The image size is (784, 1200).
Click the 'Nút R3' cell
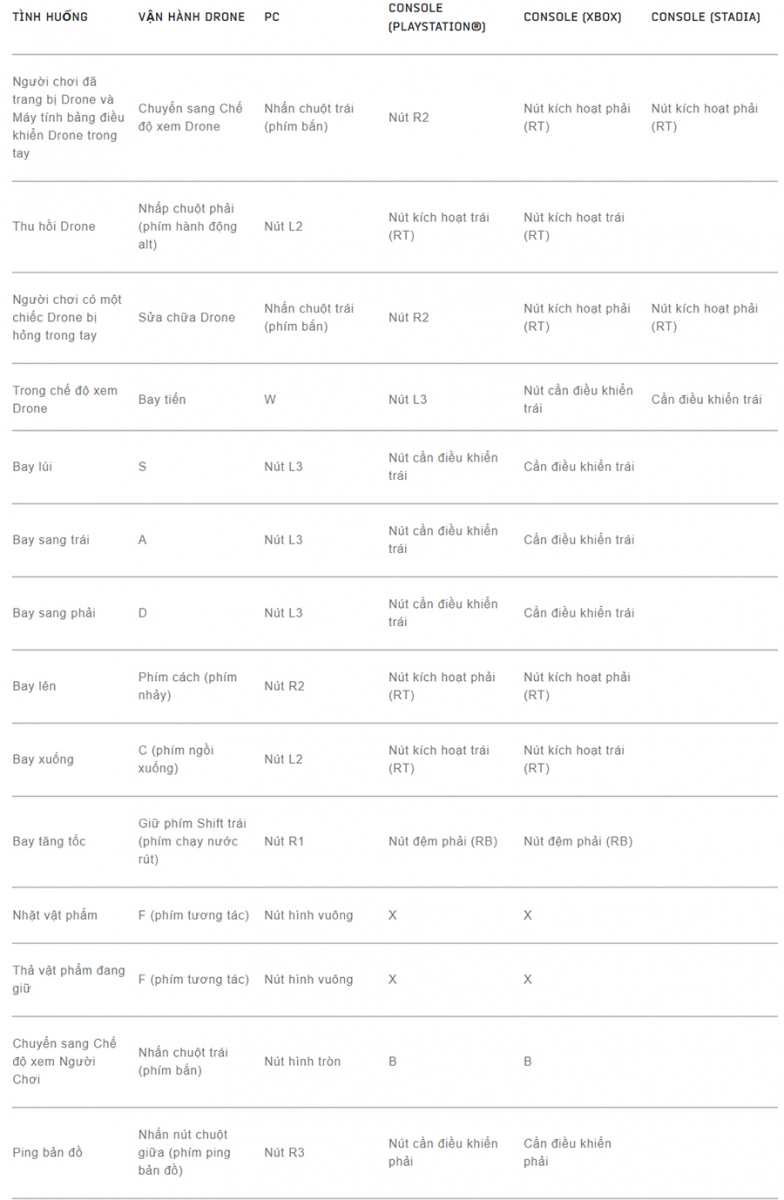[x=284, y=1152]
